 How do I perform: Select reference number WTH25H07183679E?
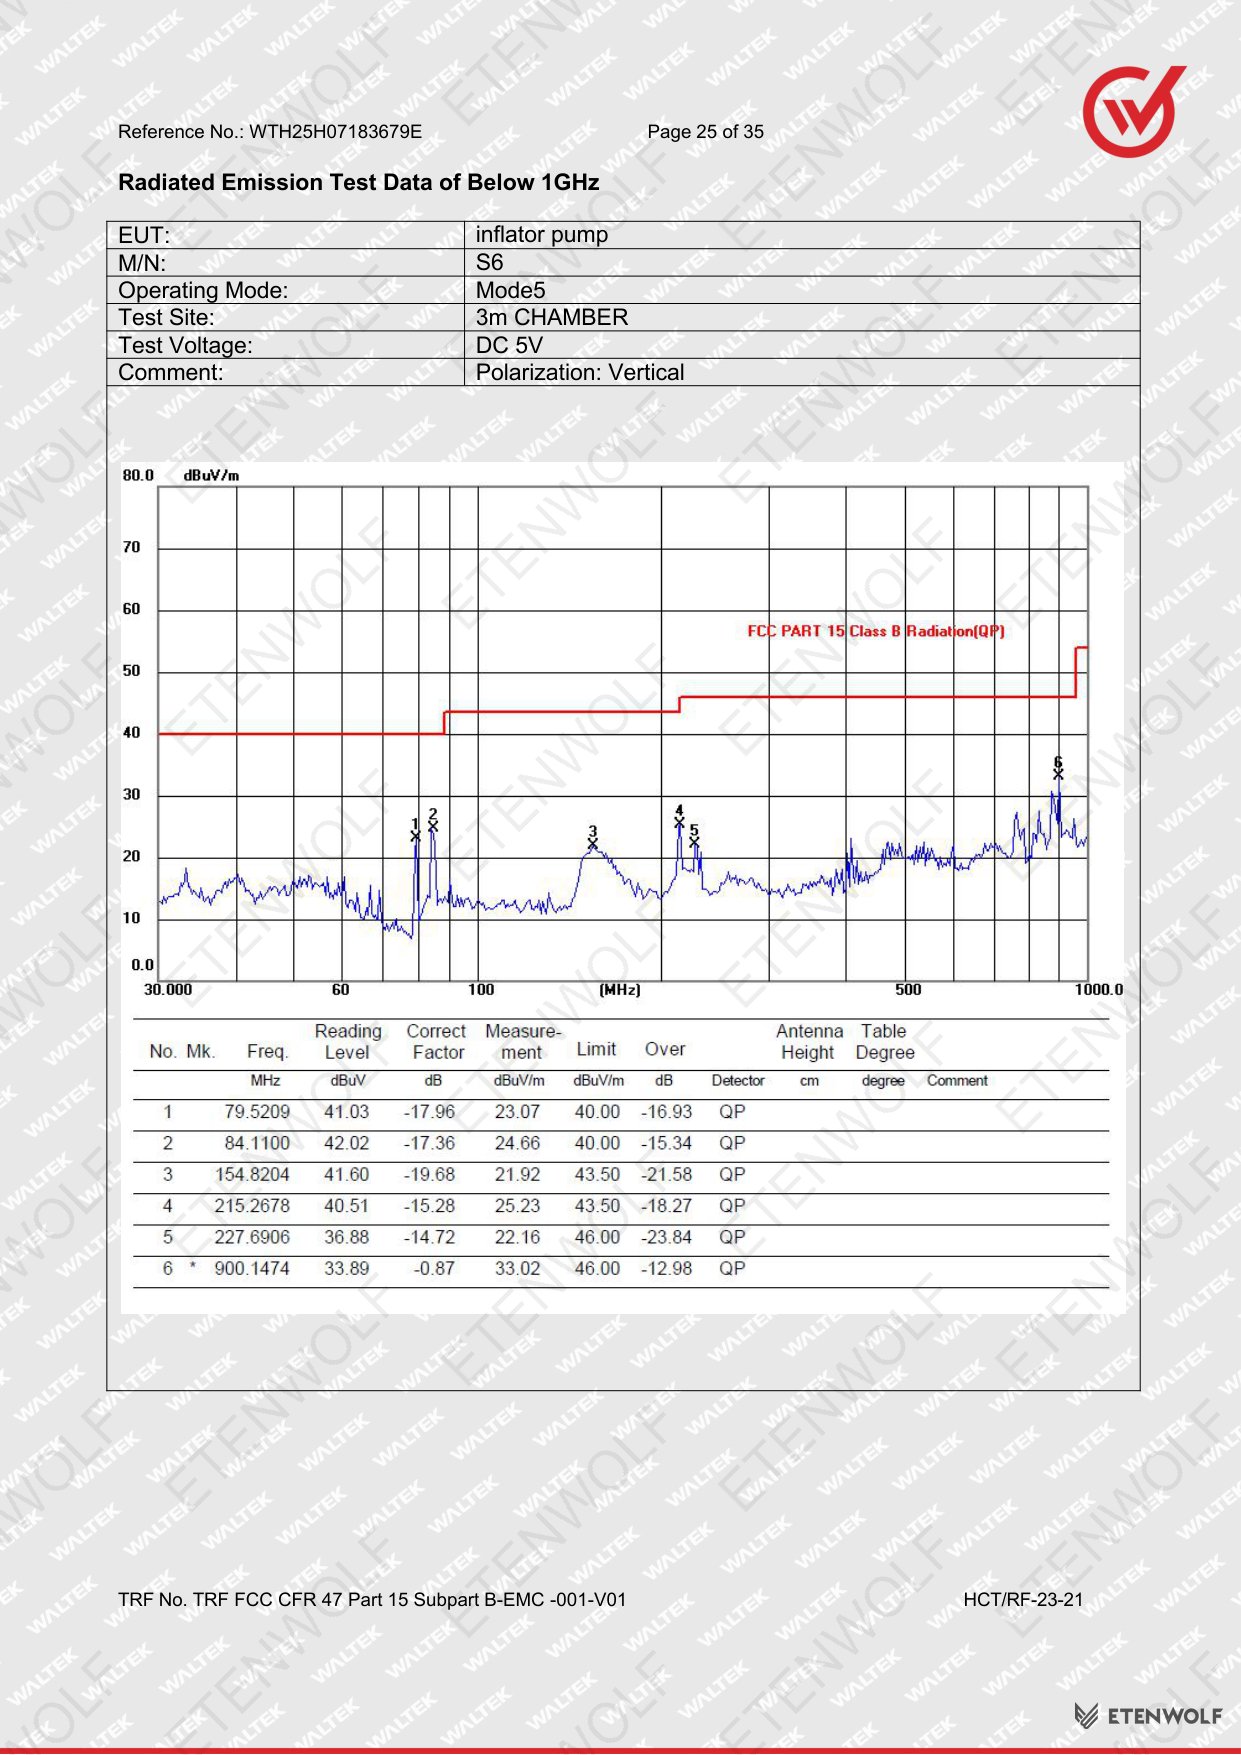[335, 132]
